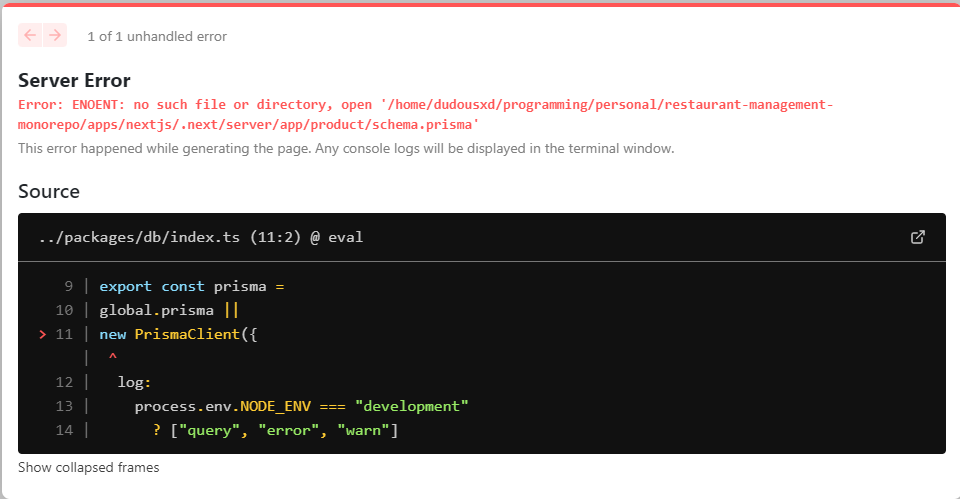Go to next error with right arrow

pos(55,36)
